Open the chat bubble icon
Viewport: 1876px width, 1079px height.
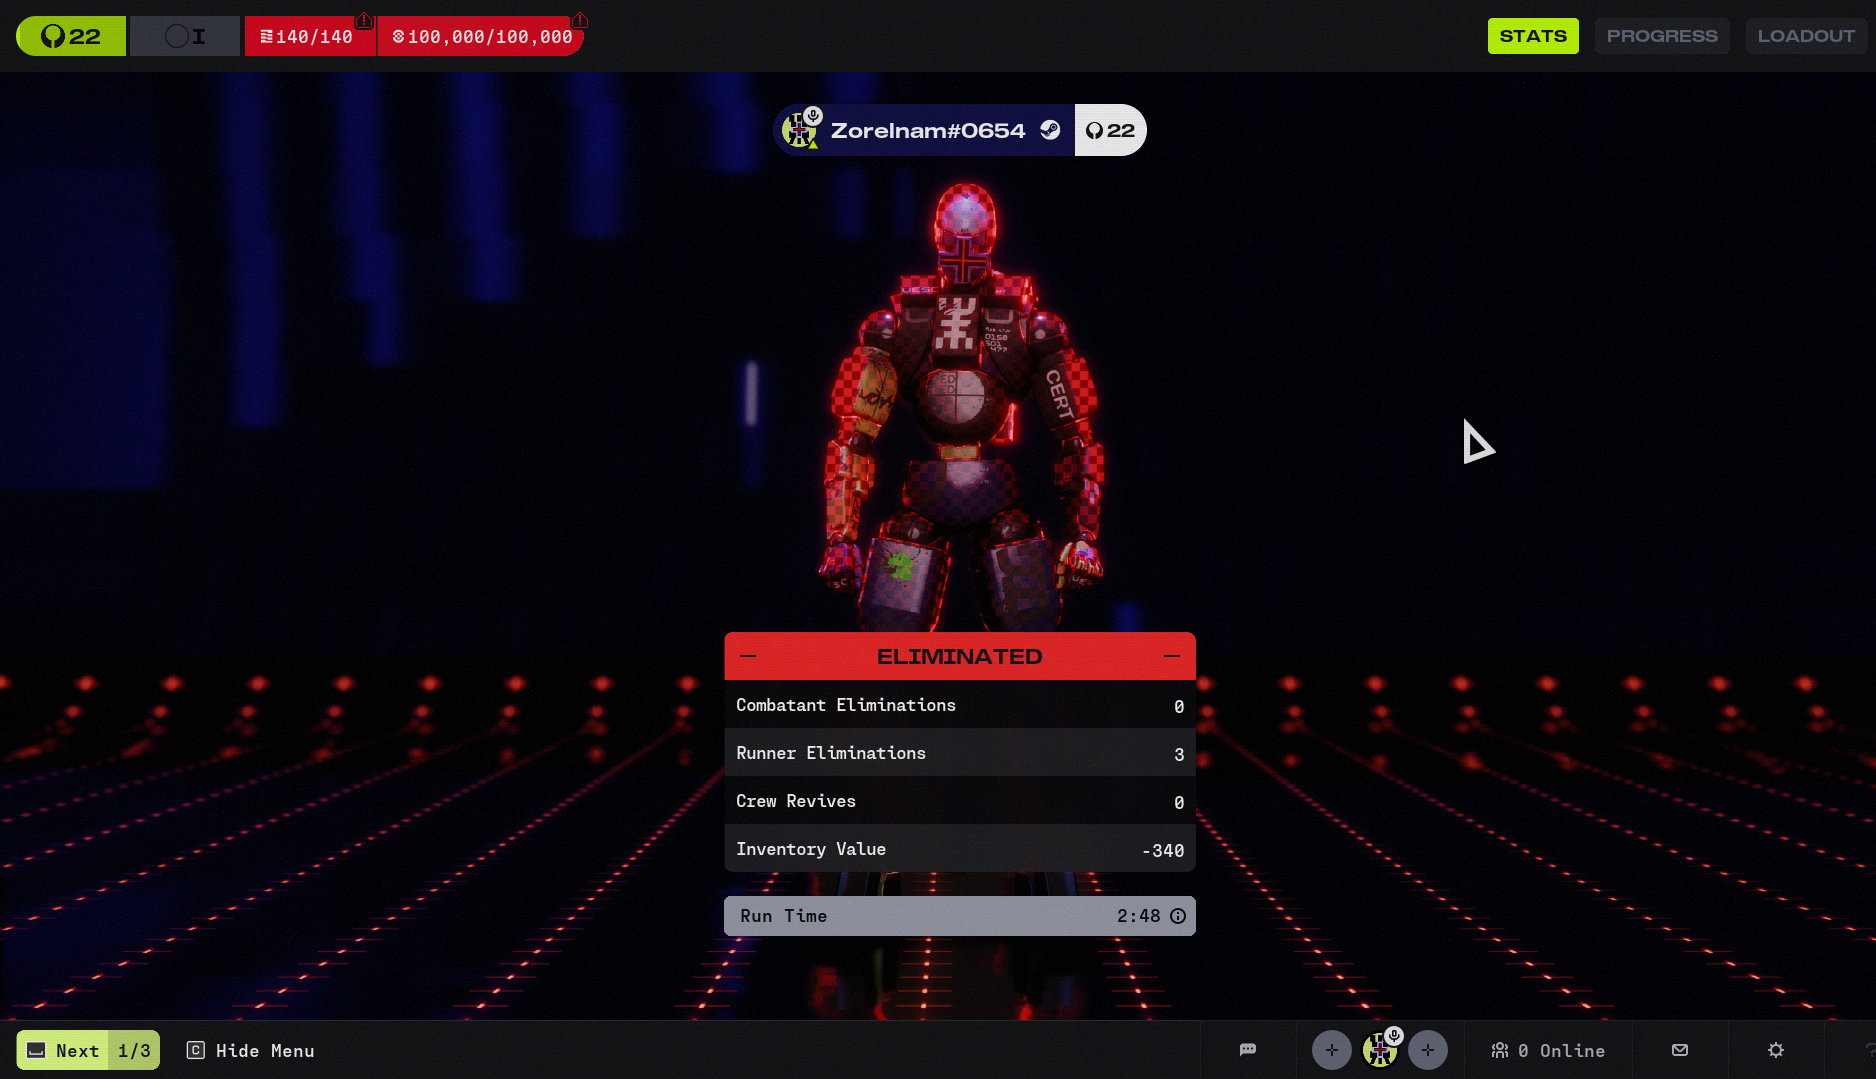pos(1248,1050)
